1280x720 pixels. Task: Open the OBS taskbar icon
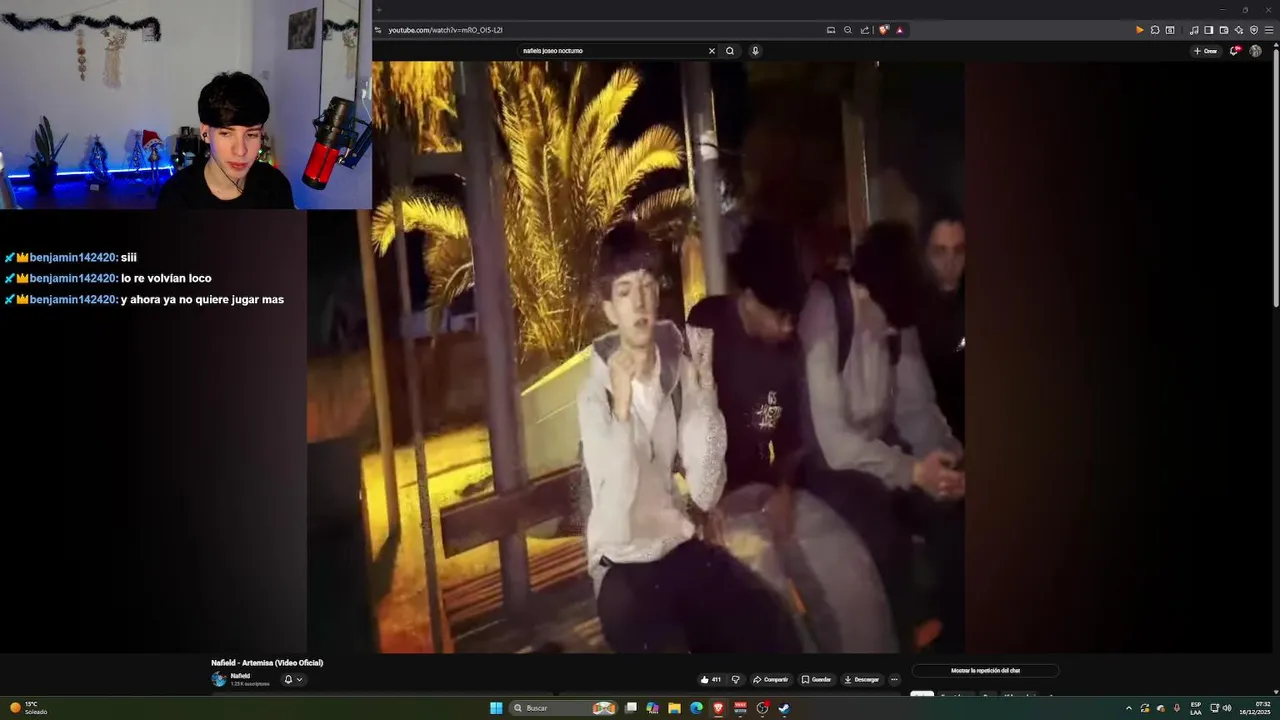tap(762, 708)
